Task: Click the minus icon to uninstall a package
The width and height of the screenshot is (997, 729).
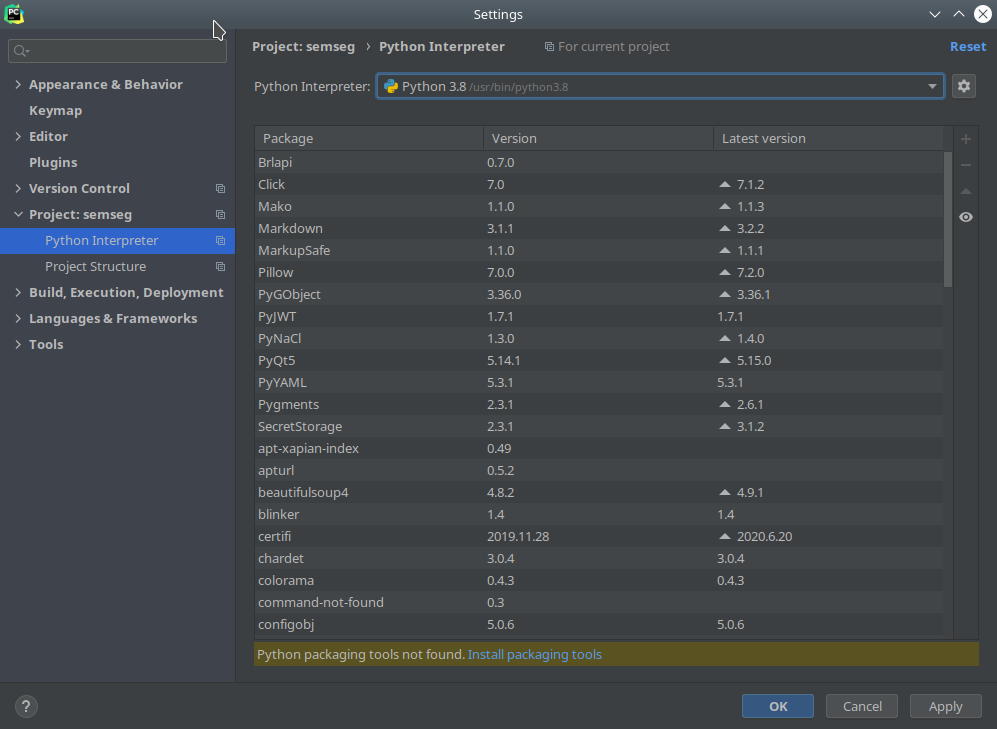Action: [963, 165]
